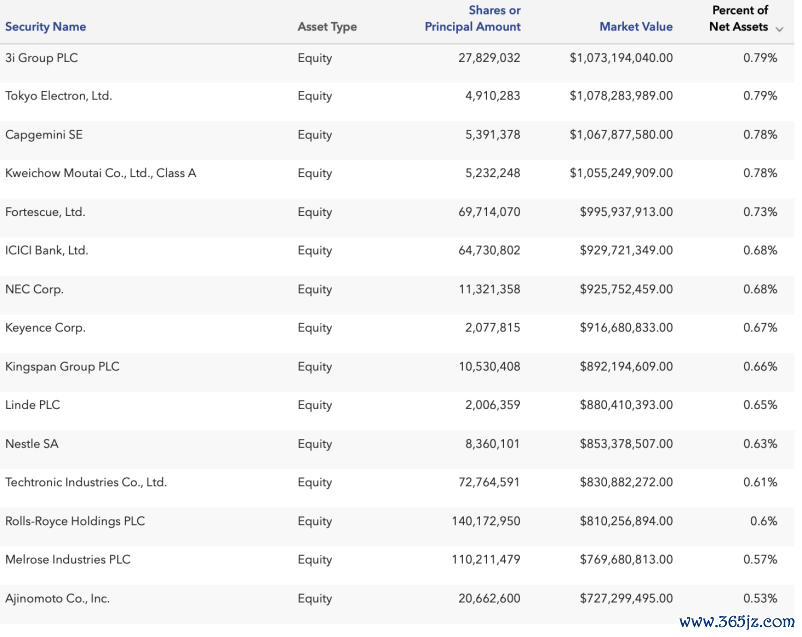Click shares amount 72,764,591
Image resolution: width=802 pixels, height=637 pixels.
[489, 482]
